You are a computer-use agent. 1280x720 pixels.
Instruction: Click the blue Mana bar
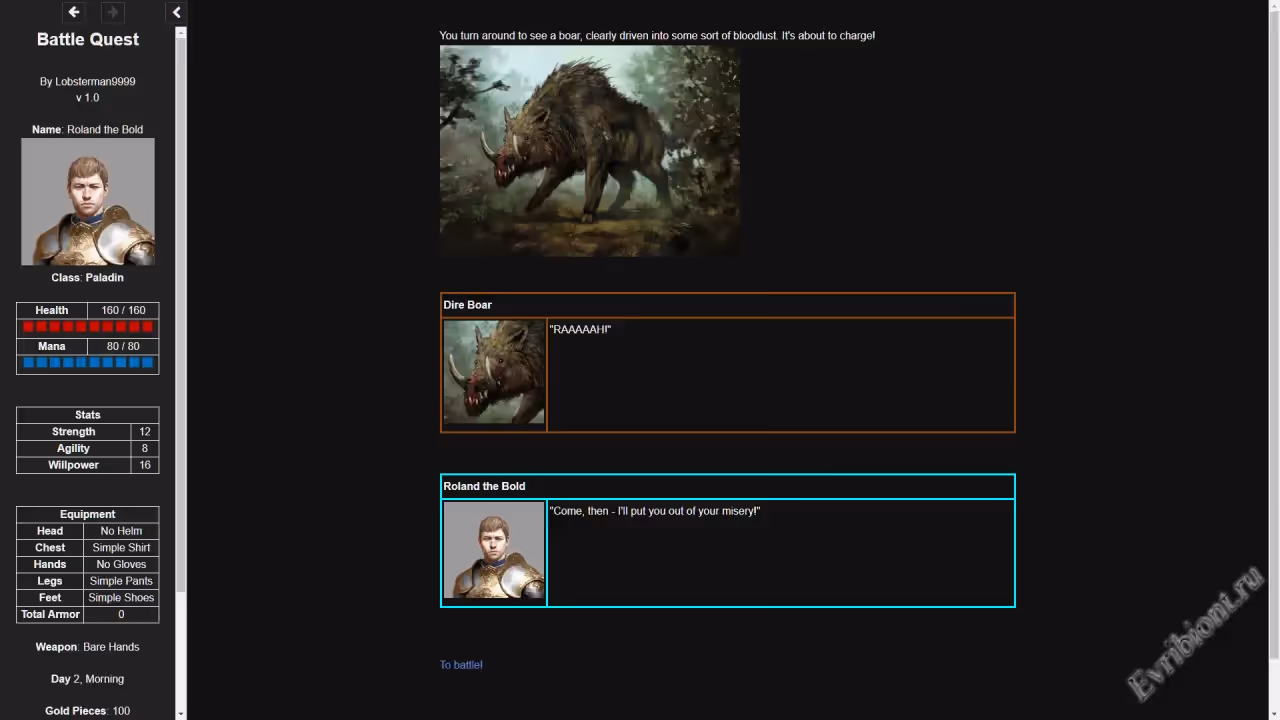click(x=88, y=363)
